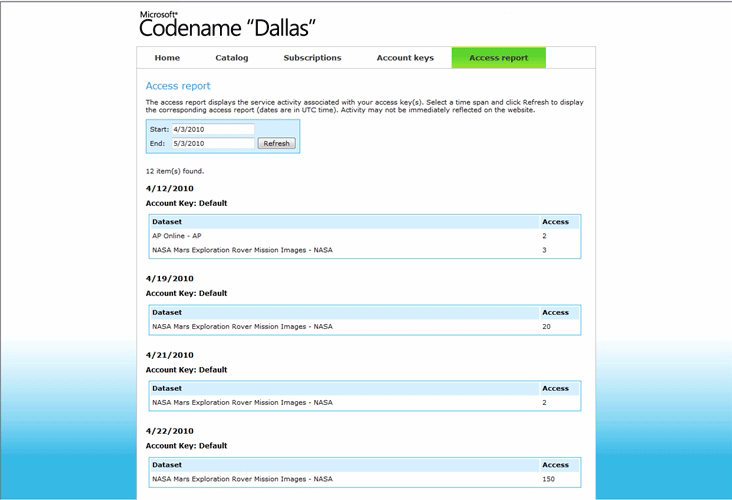Click the AP Online - AP row
Image resolution: width=732 pixels, height=500 pixels.
coord(365,236)
